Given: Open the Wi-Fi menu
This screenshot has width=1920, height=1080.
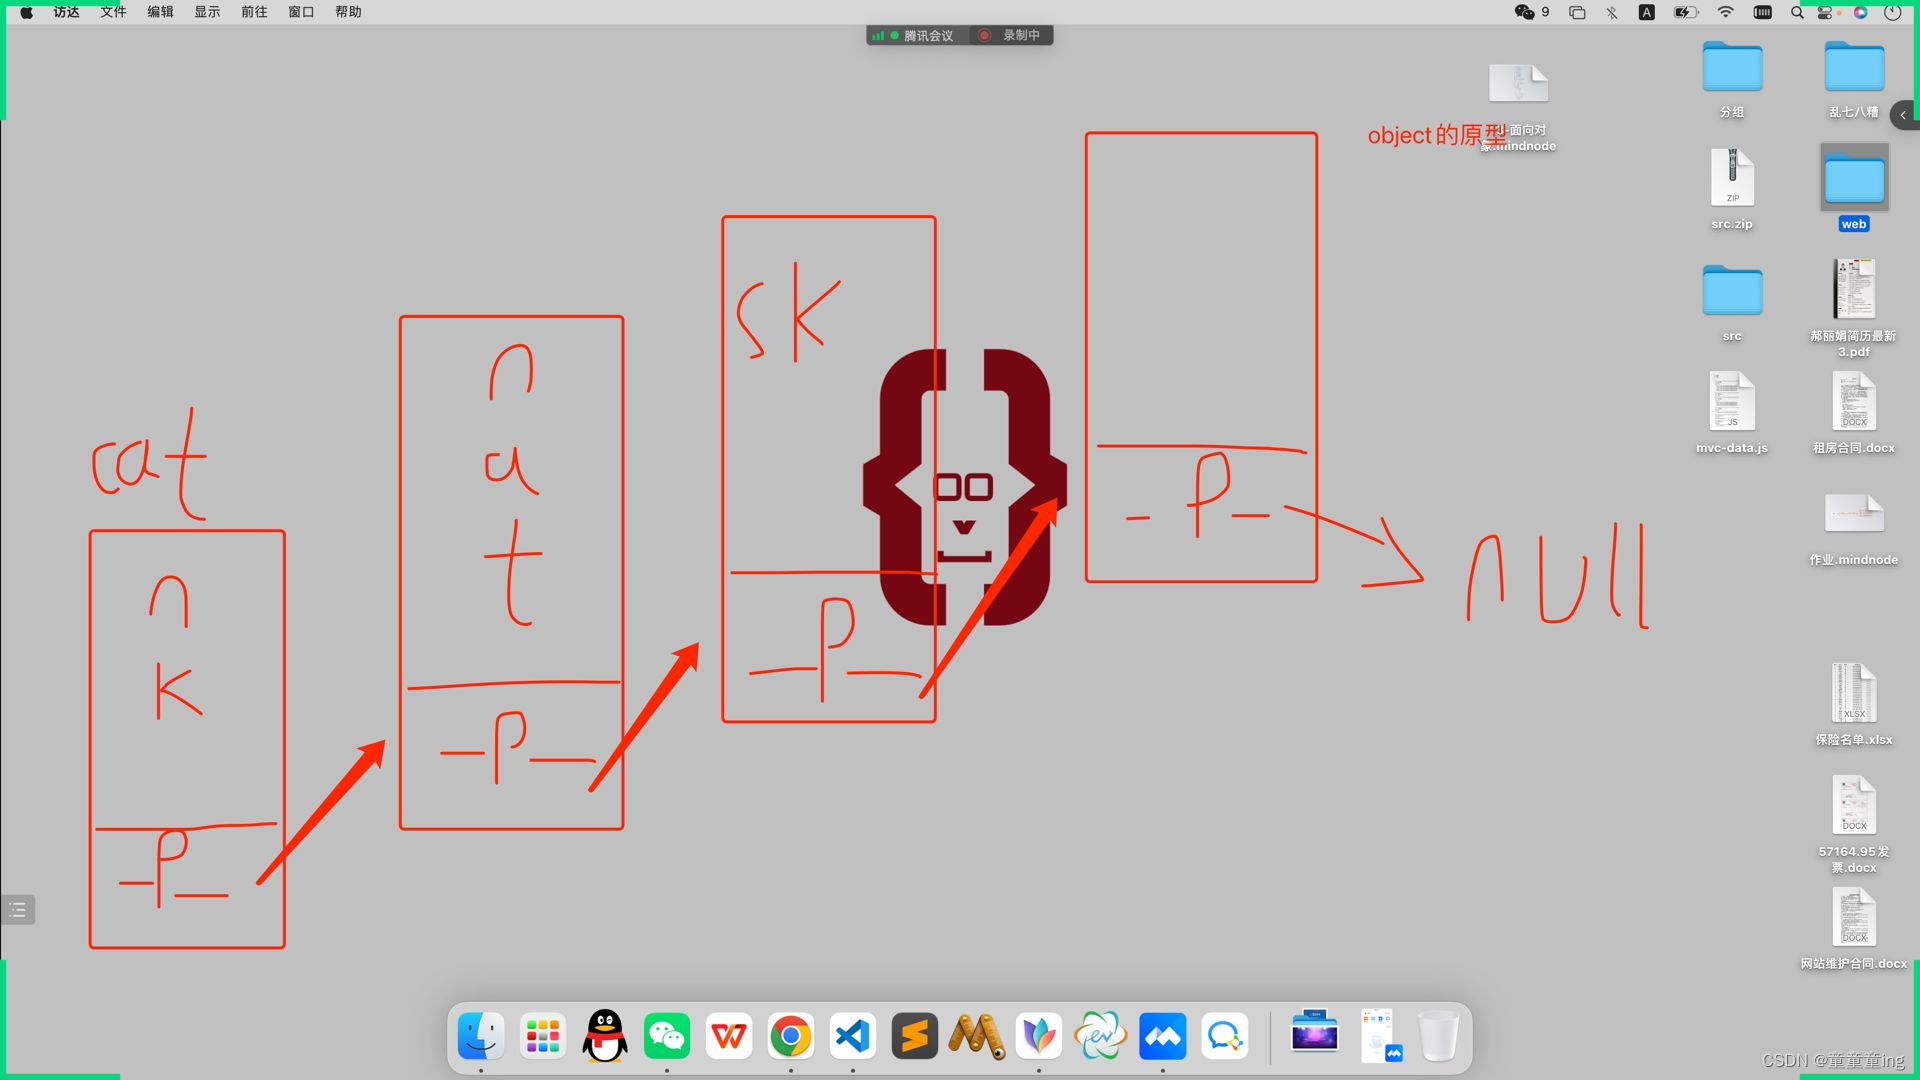Looking at the screenshot, I should (1726, 12).
